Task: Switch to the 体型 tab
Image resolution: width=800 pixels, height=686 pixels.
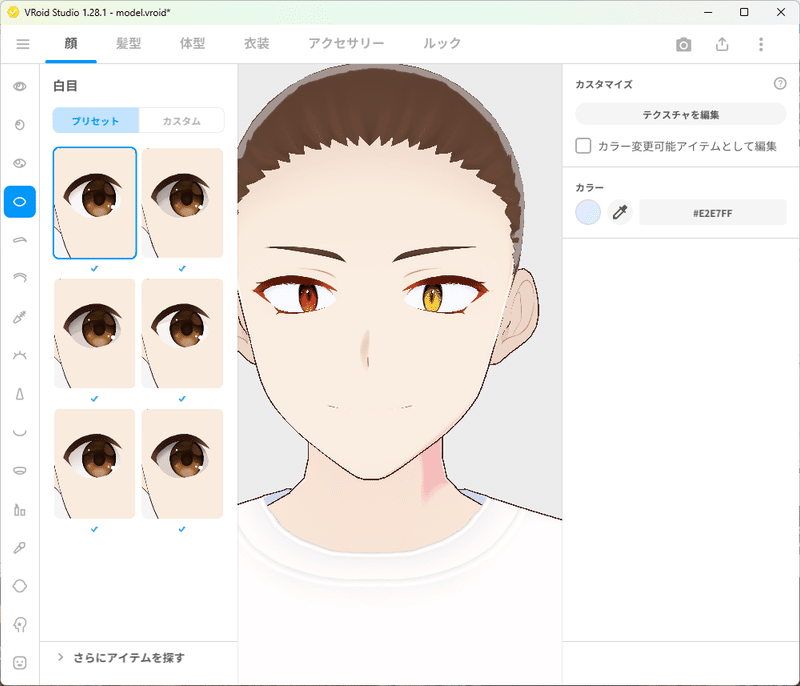Action: click(192, 44)
